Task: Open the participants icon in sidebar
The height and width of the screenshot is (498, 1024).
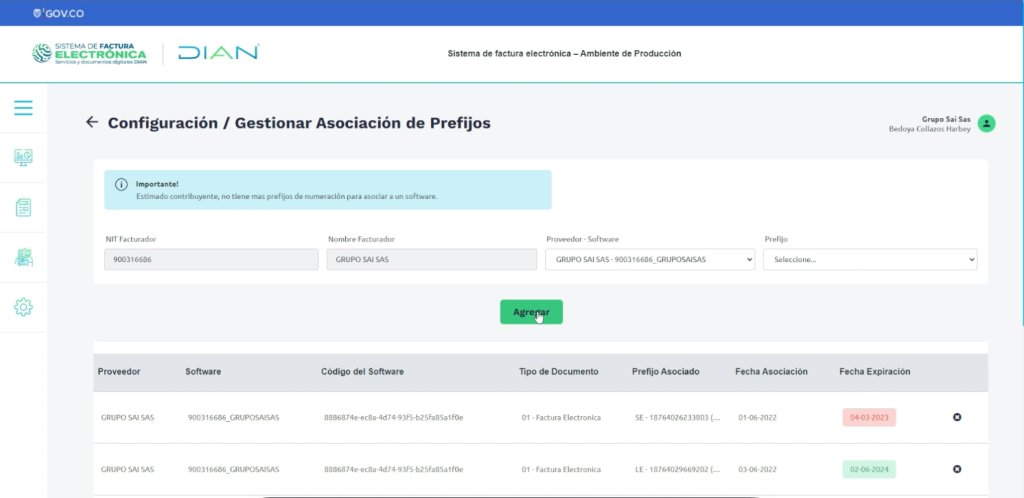Action: click(24, 258)
